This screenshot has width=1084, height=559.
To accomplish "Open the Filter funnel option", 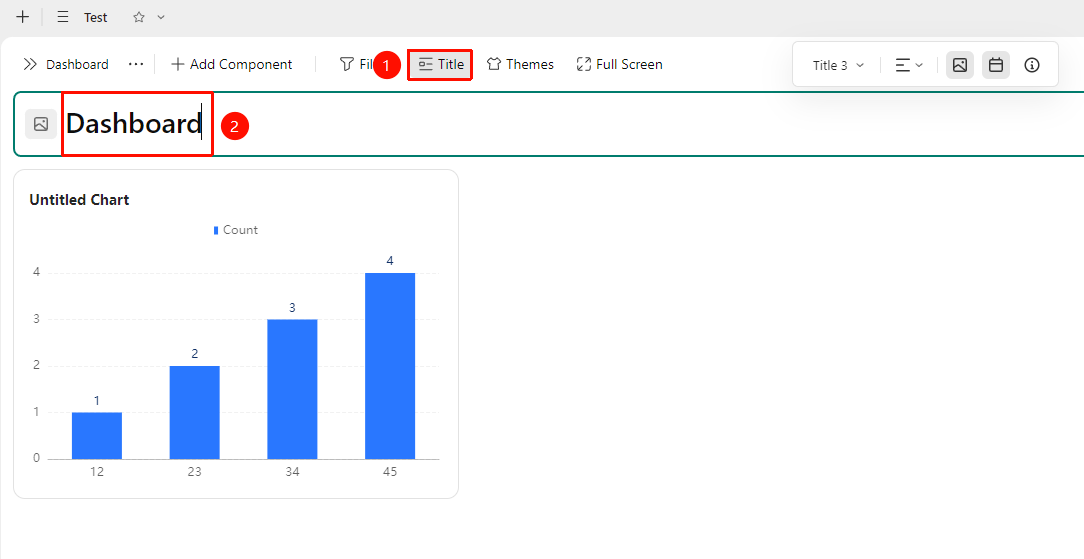I will [357, 64].
